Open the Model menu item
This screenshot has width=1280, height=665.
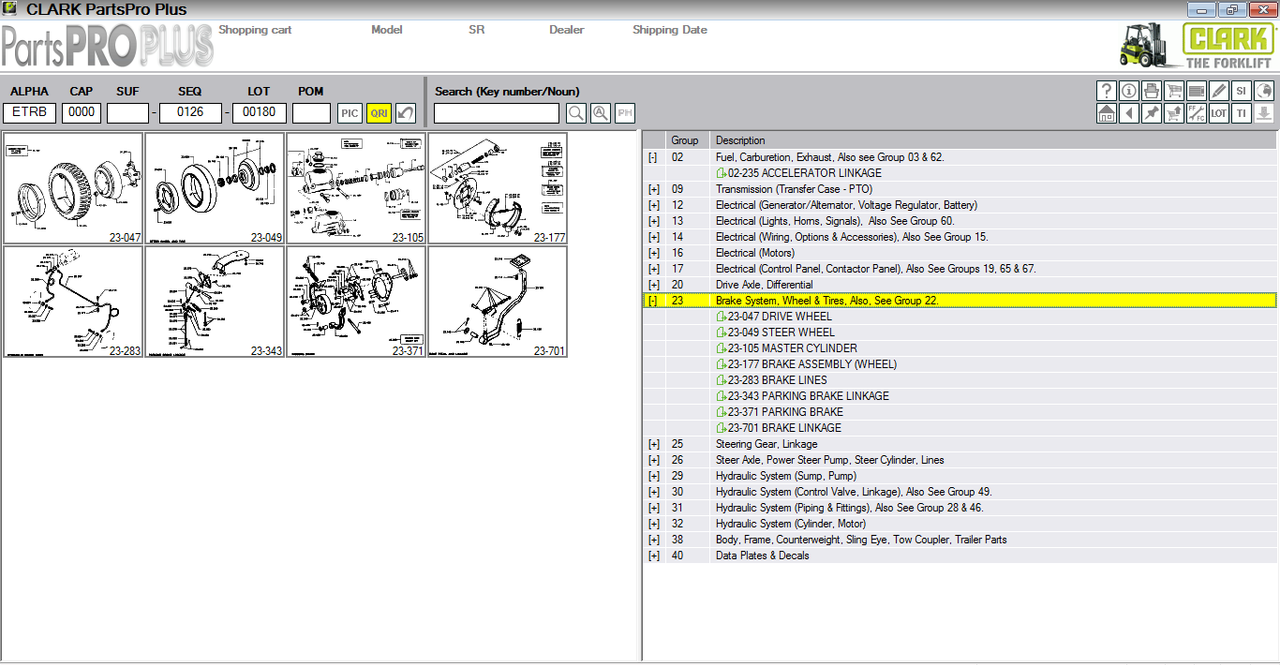click(x=386, y=30)
